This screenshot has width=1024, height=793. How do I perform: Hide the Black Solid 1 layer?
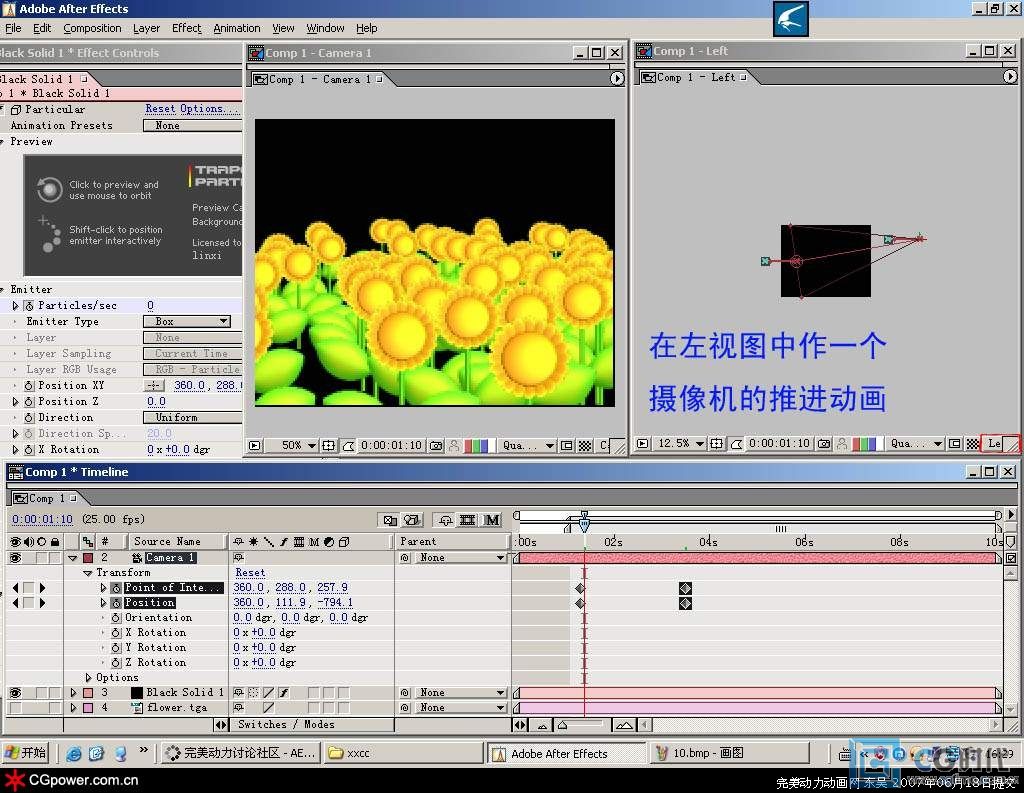(x=15, y=692)
